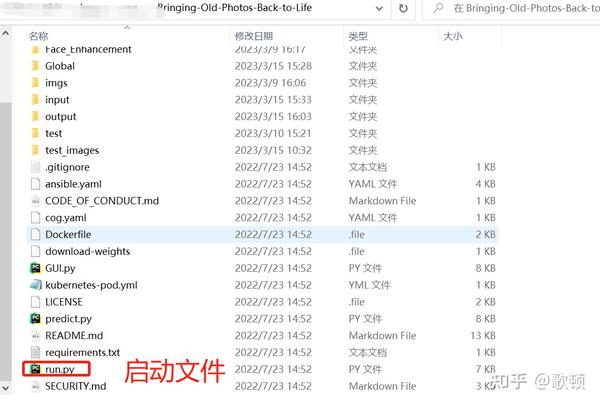Click the search magnifier icon
The height and width of the screenshot is (406, 600).
(439, 8)
